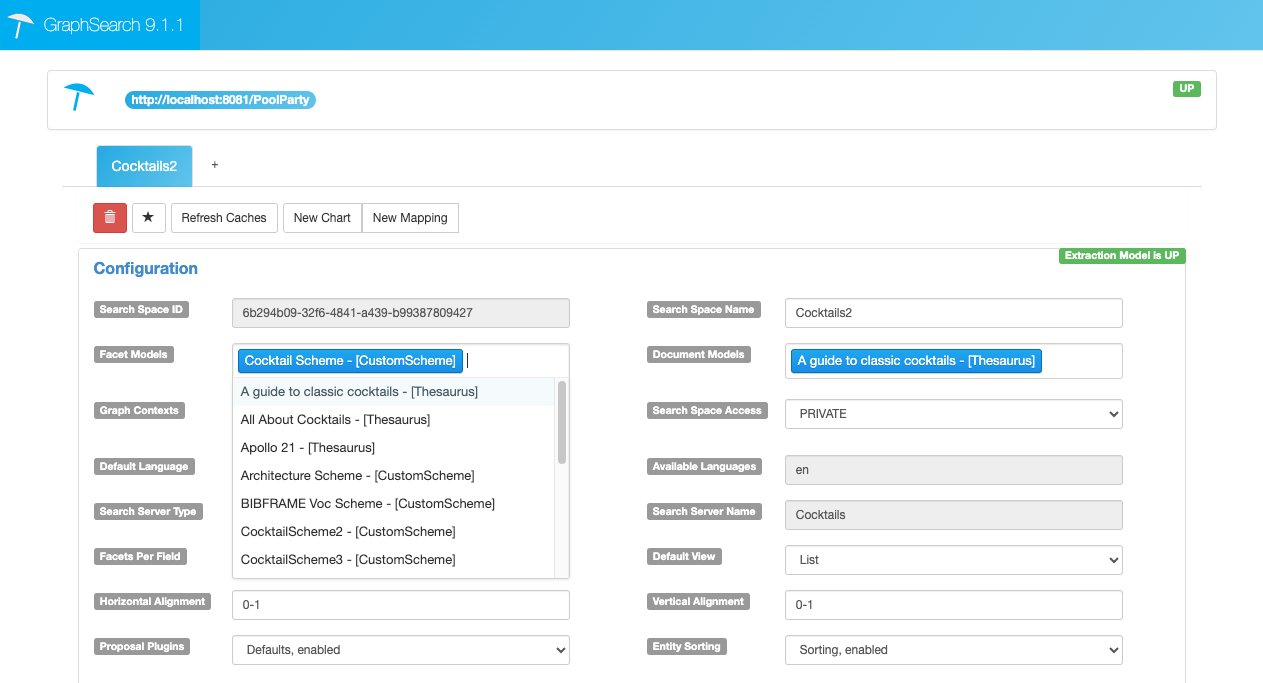Create a New Mapping
The image size is (1263, 683).
(x=410, y=217)
